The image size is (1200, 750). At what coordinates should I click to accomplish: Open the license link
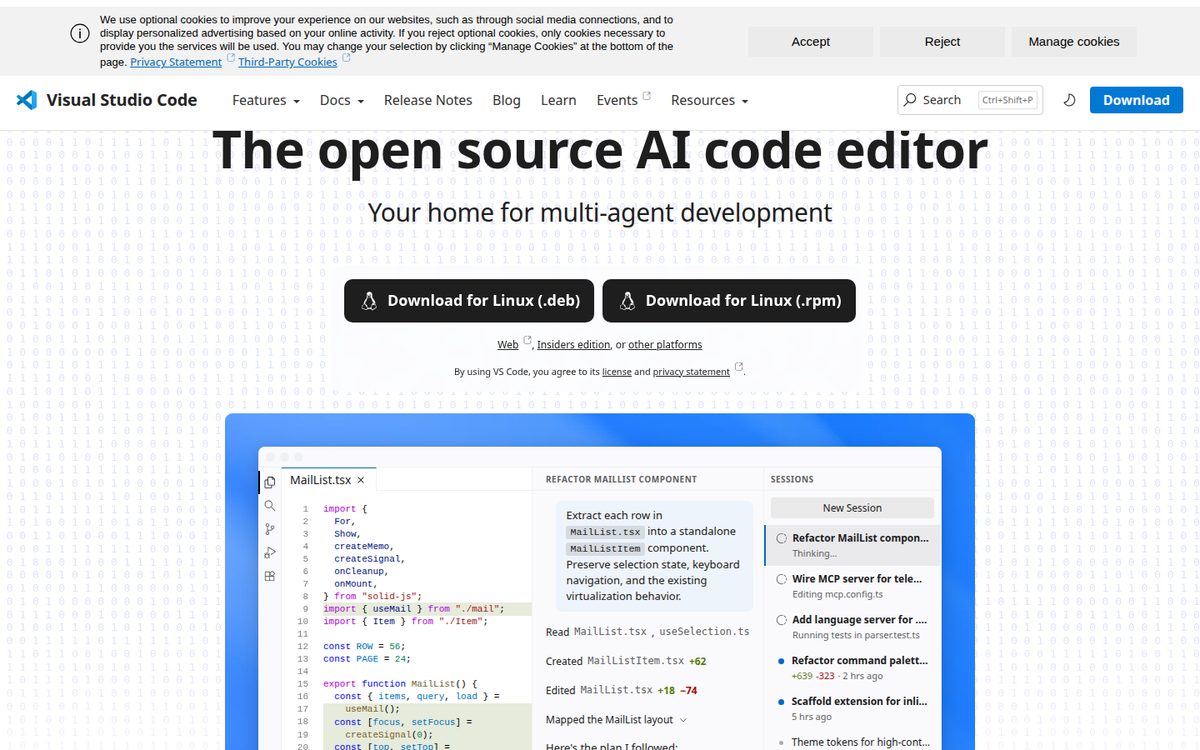click(x=617, y=372)
